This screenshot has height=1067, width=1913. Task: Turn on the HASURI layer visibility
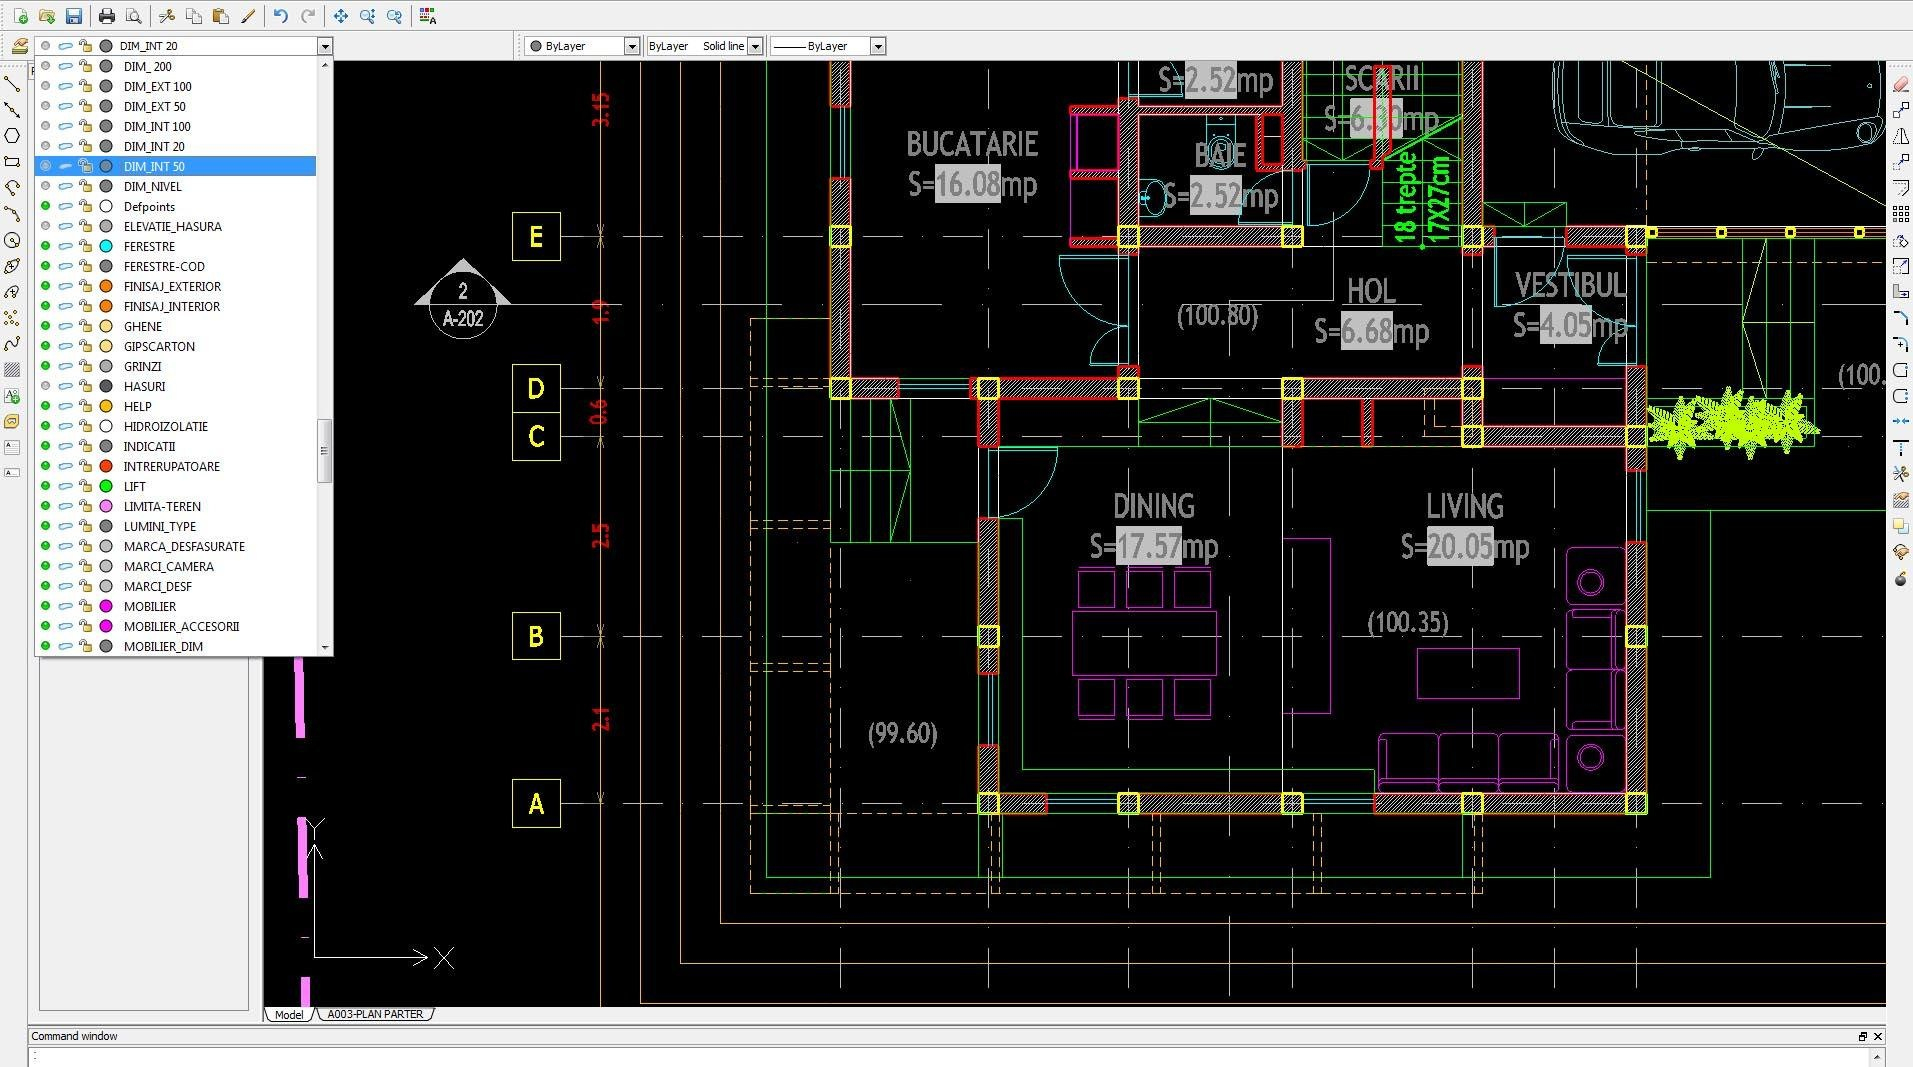[x=45, y=386]
